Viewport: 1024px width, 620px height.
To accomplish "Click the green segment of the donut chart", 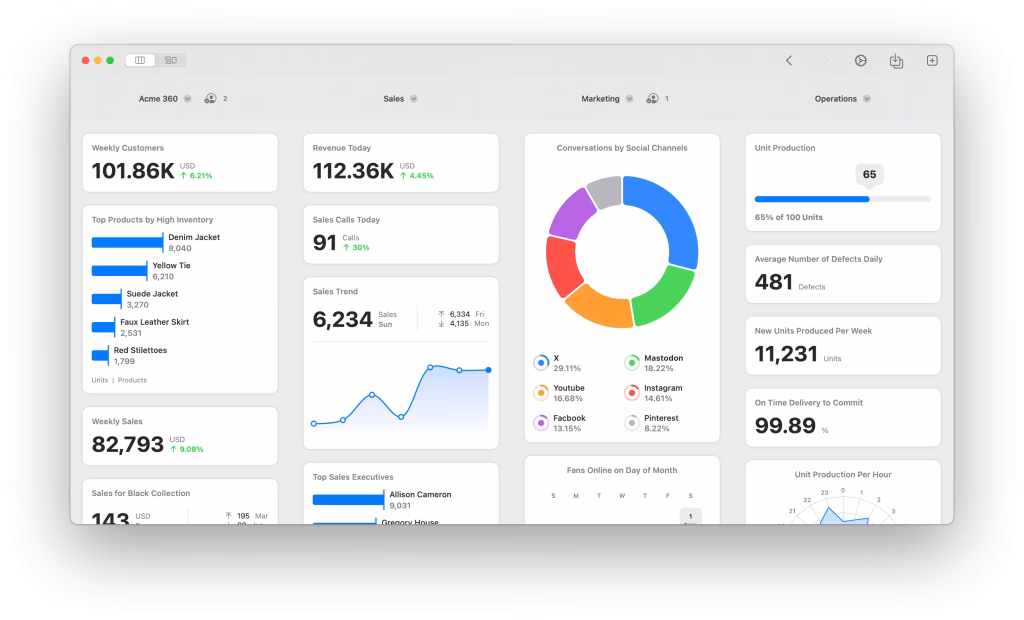I will click(x=666, y=297).
